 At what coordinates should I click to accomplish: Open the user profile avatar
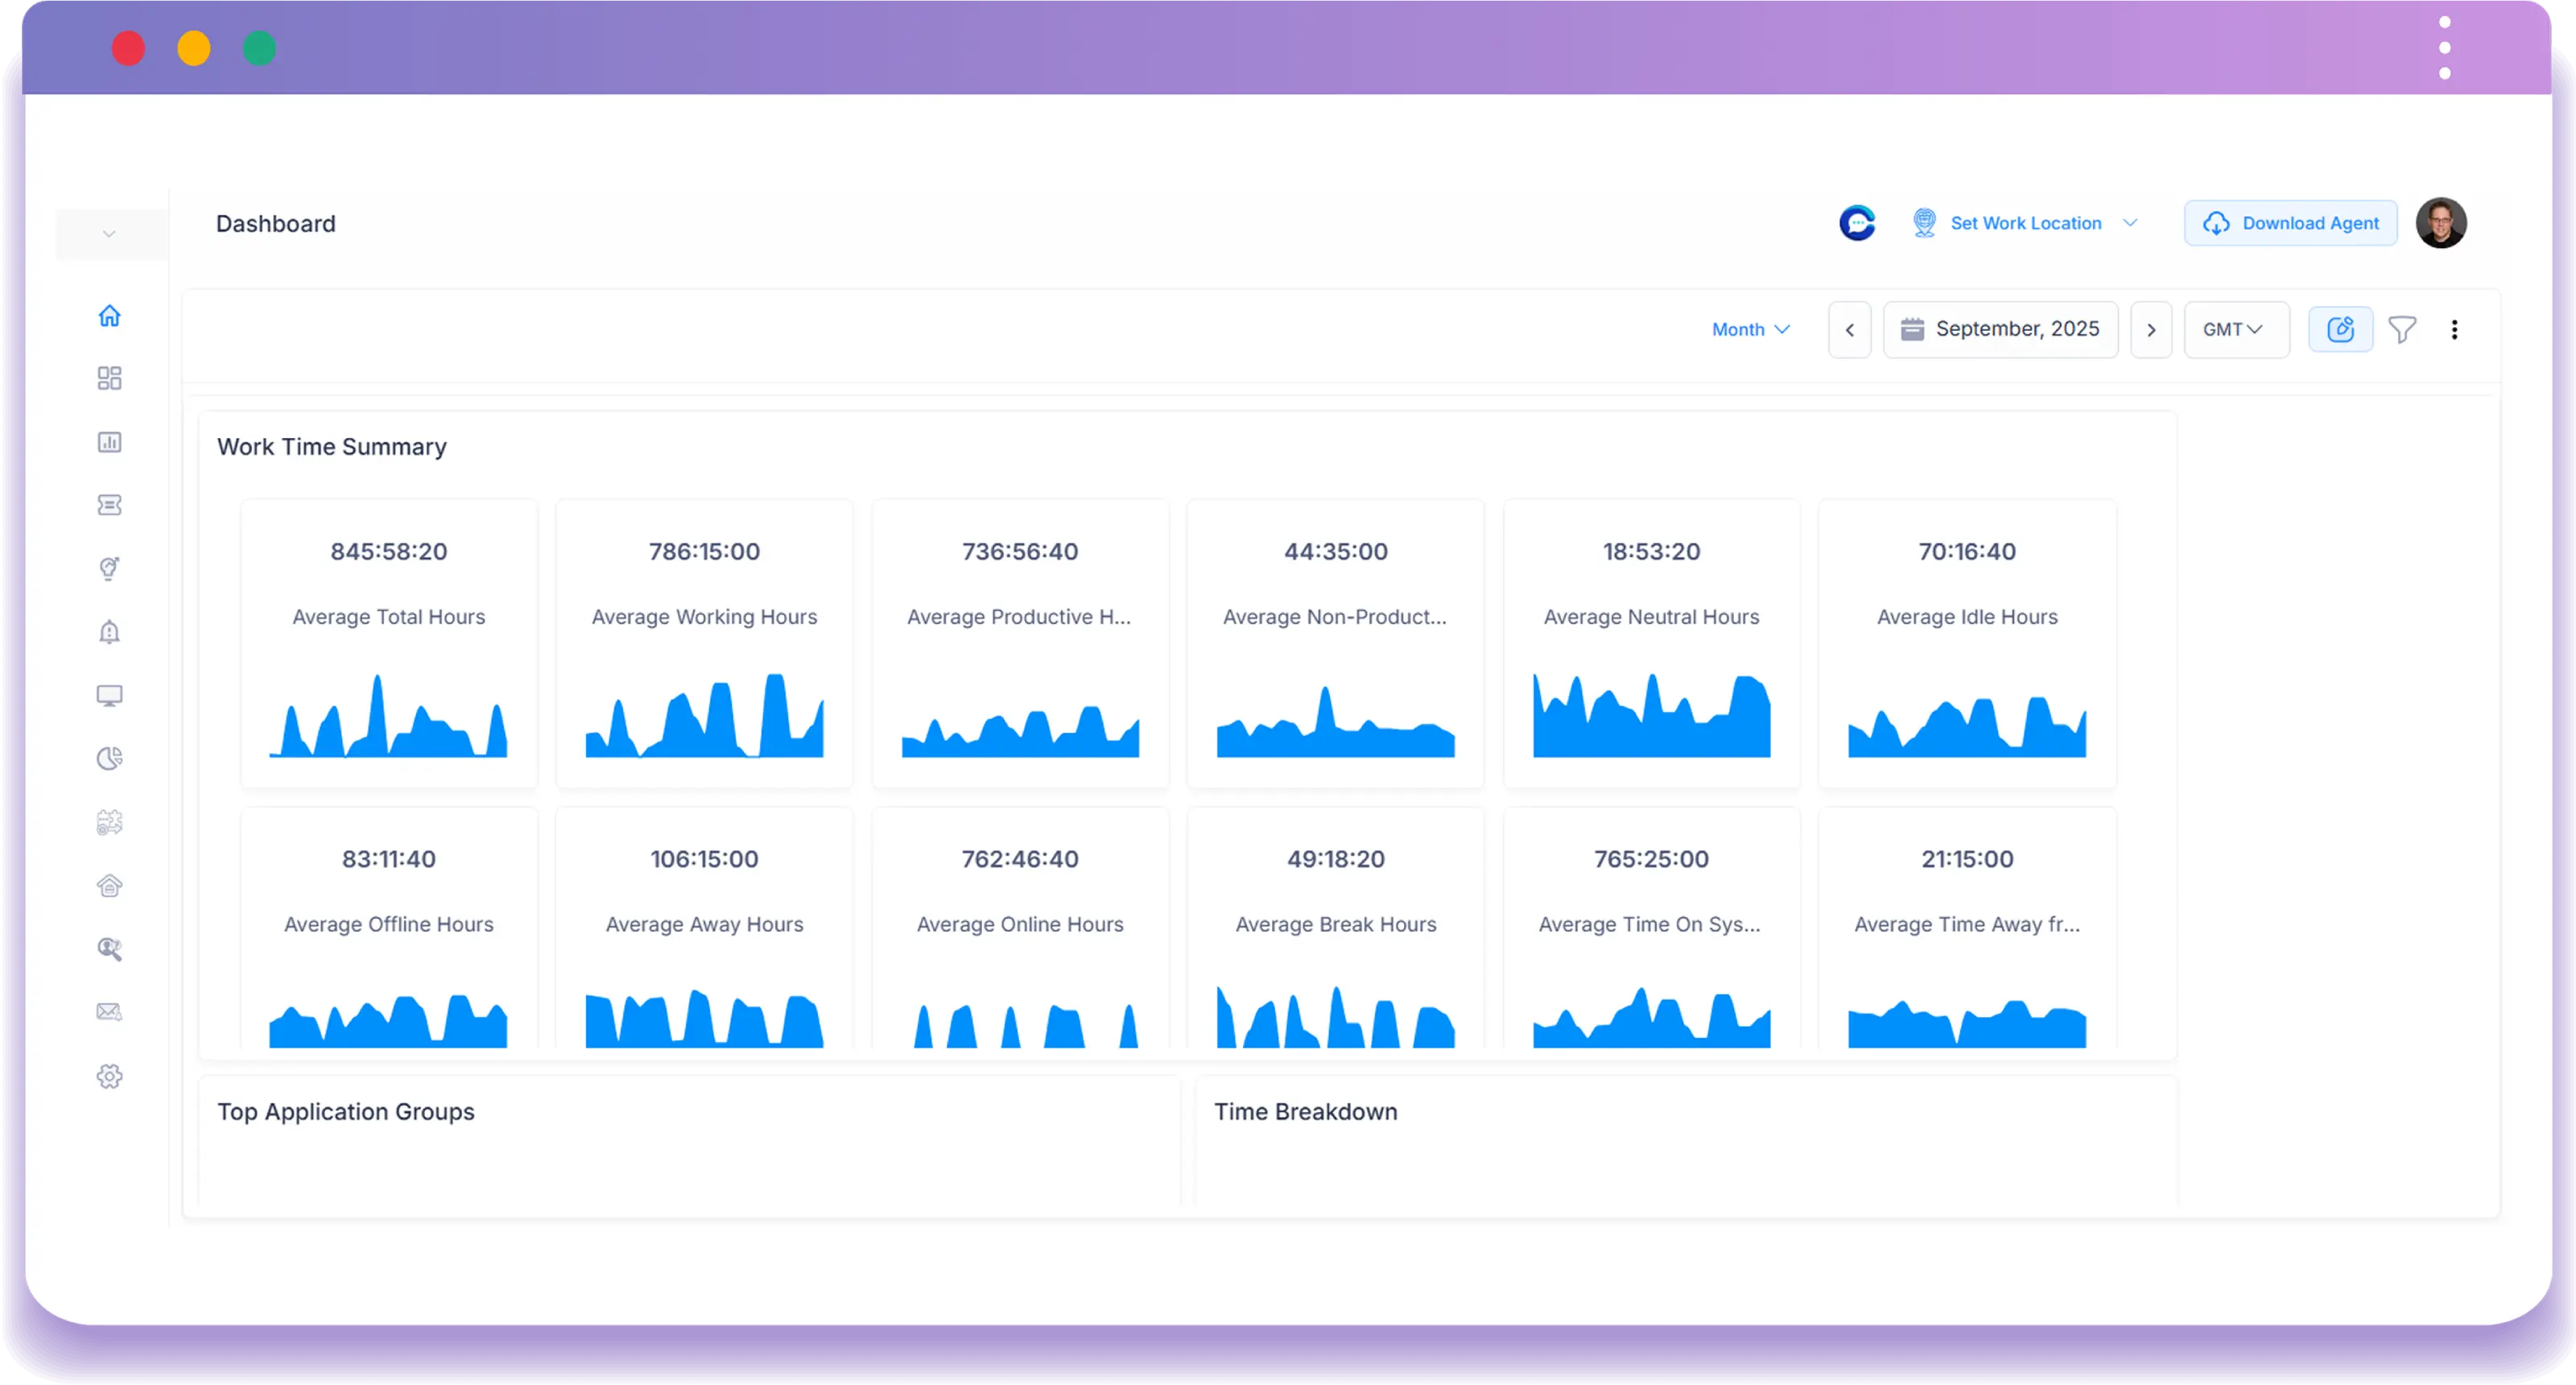click(x=2441, y=223)
